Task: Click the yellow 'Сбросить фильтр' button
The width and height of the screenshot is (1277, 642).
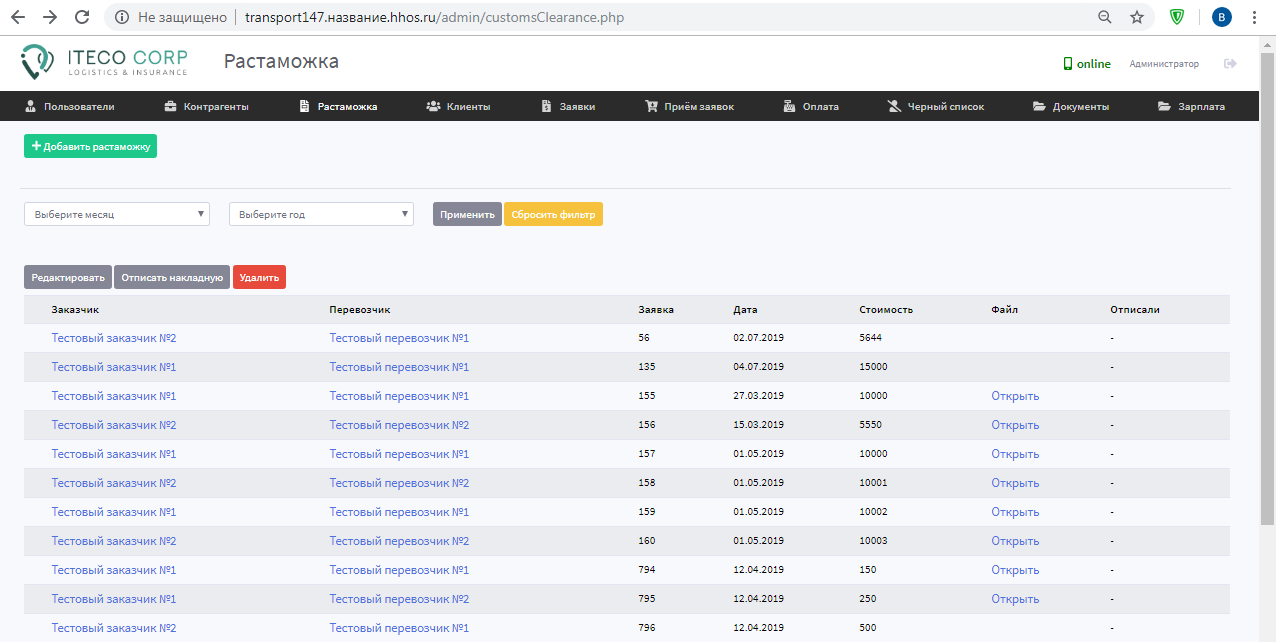Action: [x=553, y=214]
